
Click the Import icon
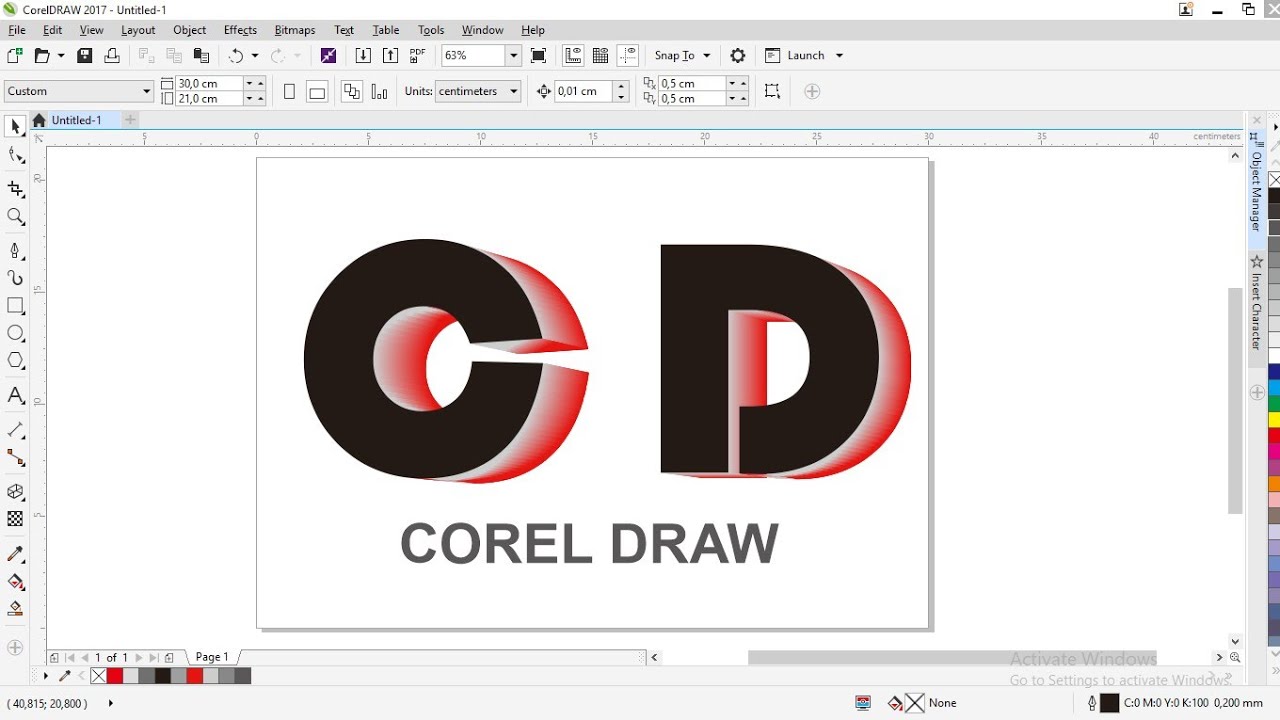(x=363, y=56)
